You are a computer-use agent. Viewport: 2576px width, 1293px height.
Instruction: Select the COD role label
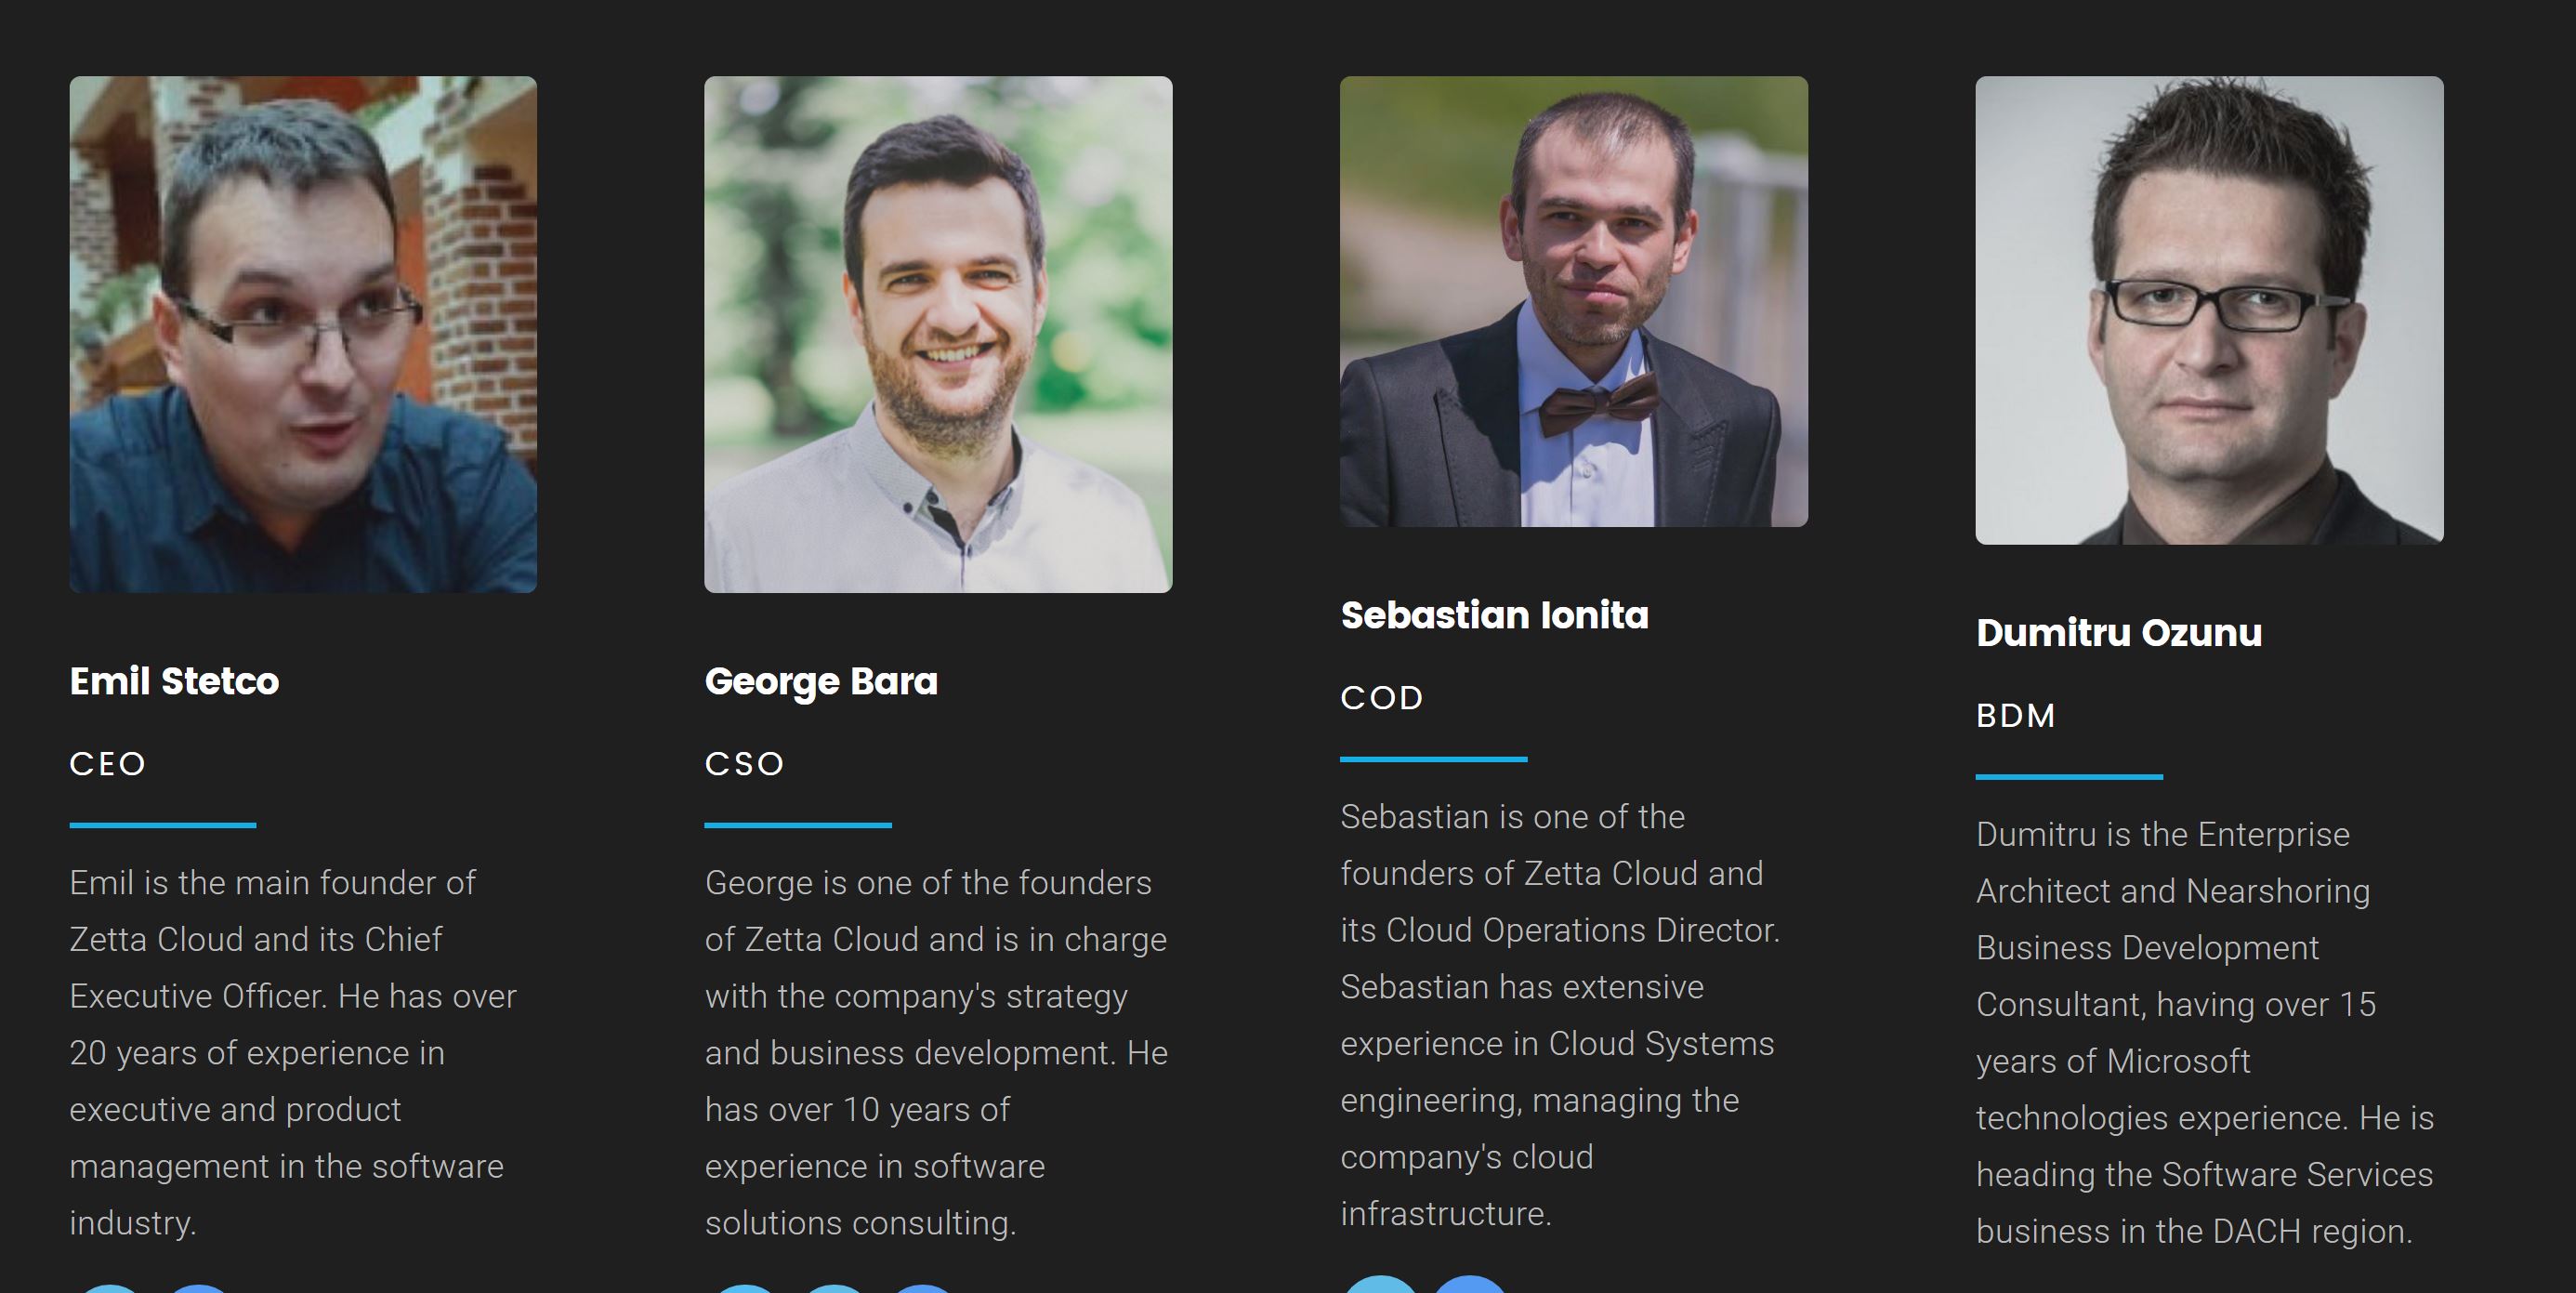tap(1382, 698)
